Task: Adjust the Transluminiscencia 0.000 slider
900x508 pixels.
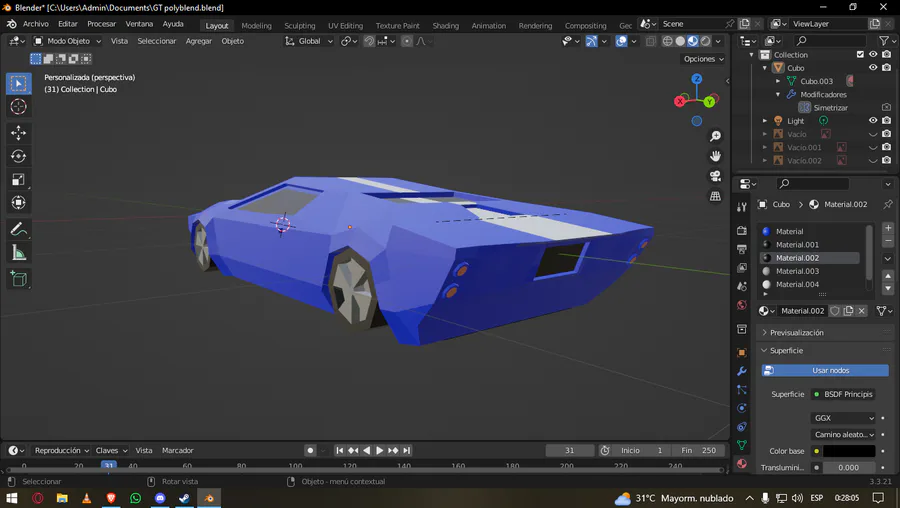Action: [x=849, y=468]
